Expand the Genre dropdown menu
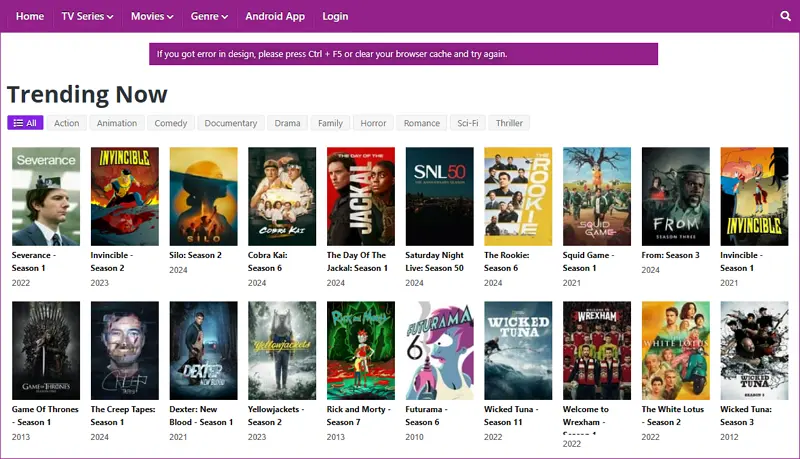This screenshot has width=800, height=459. pyautogui.click(x=209, y=16)
